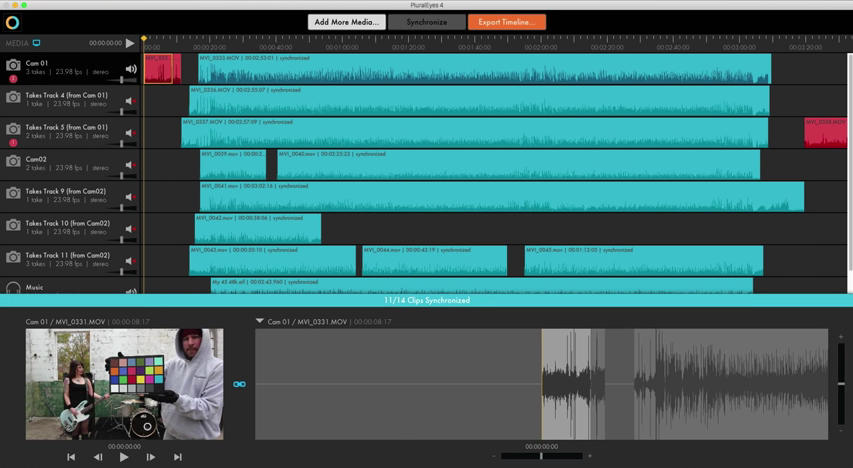
Task: Click the Cam02 track volume slider
Action: coord(121,176)
